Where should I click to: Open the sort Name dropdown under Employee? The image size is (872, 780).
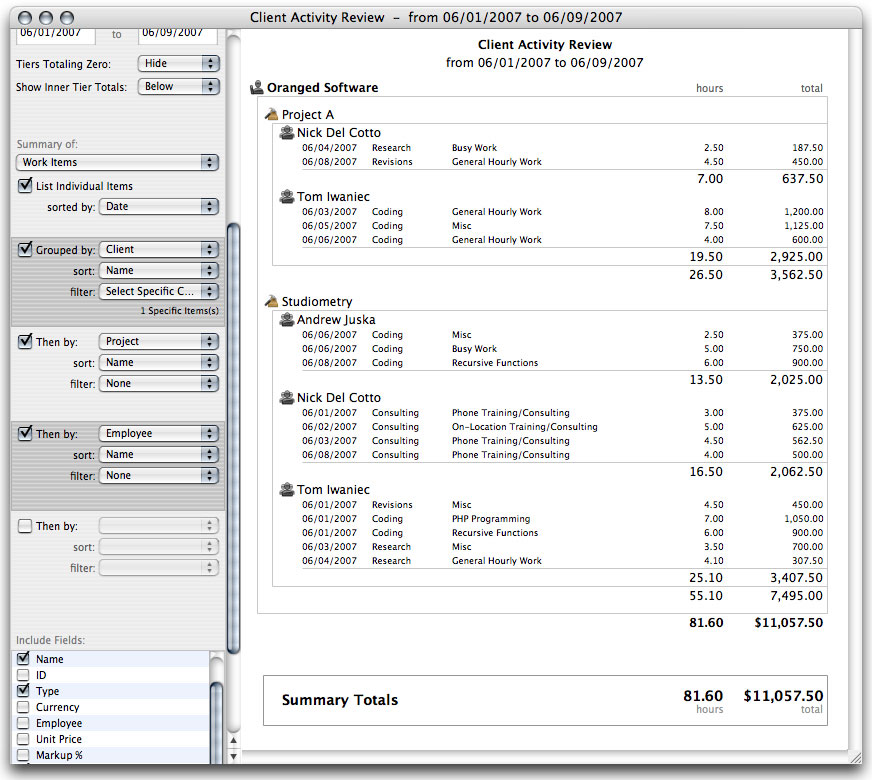159,454
